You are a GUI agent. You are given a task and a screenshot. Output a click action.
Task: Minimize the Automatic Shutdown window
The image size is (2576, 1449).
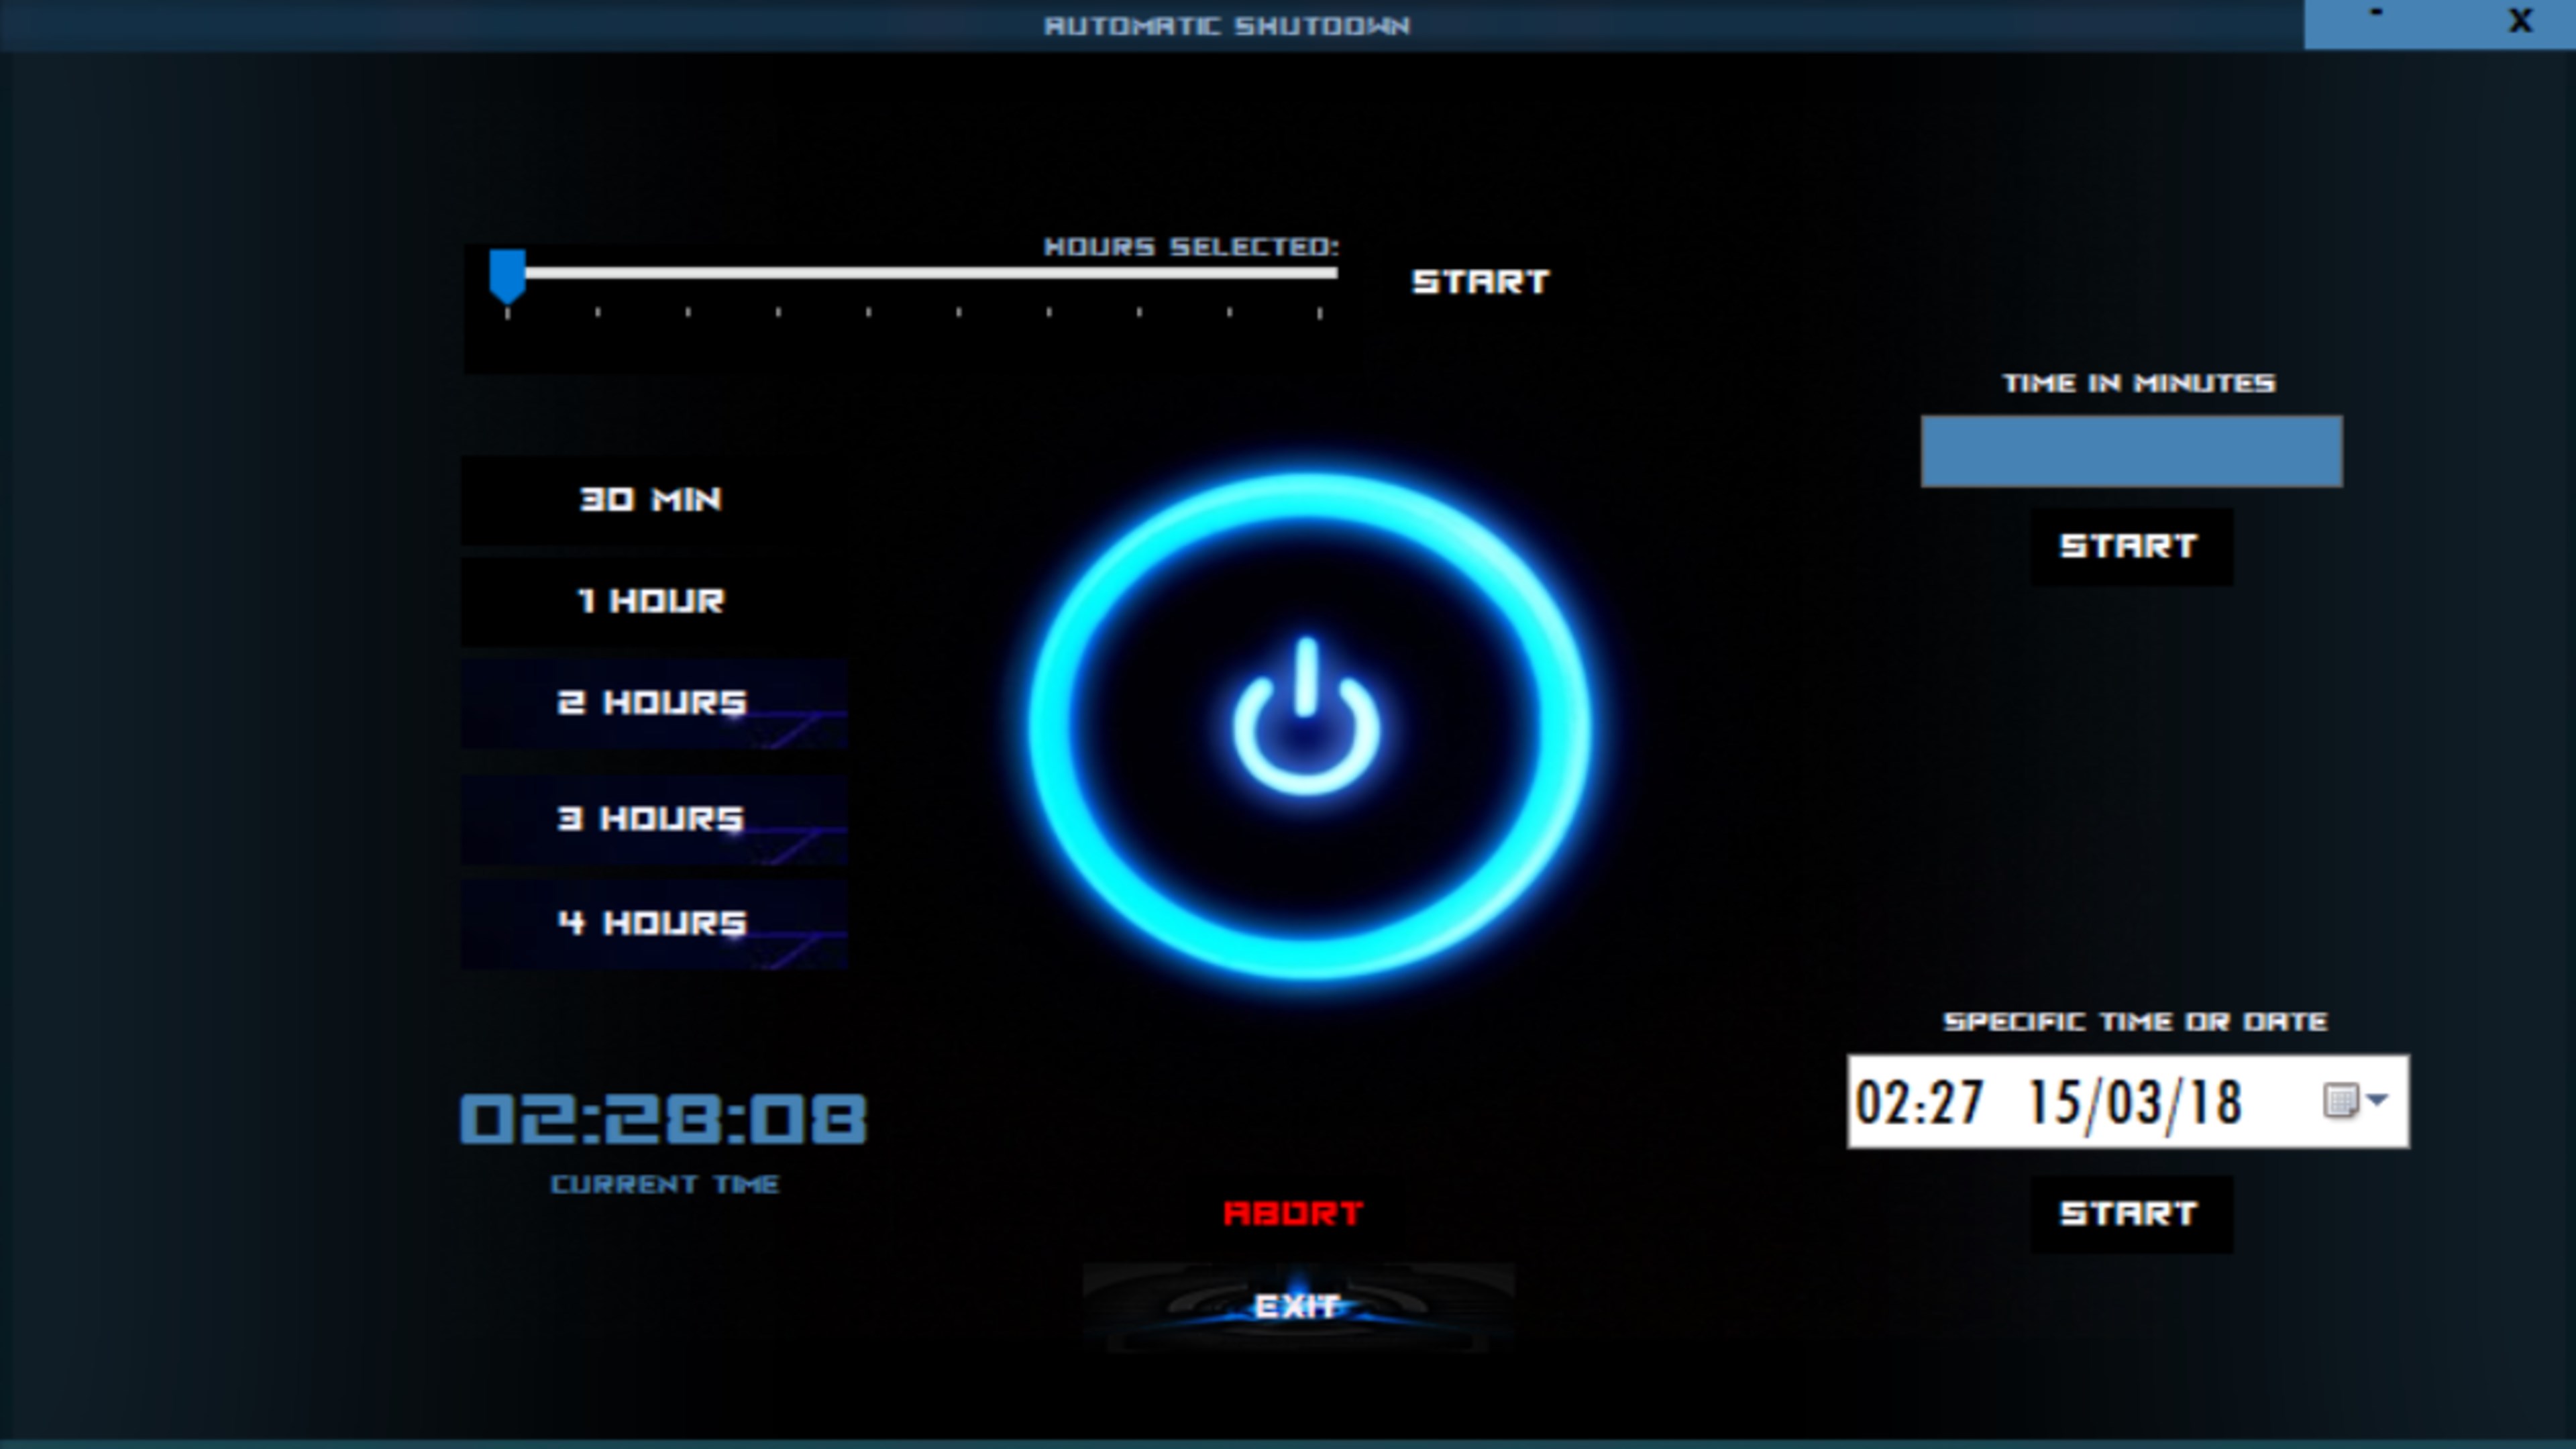(x=2376, y=18)
